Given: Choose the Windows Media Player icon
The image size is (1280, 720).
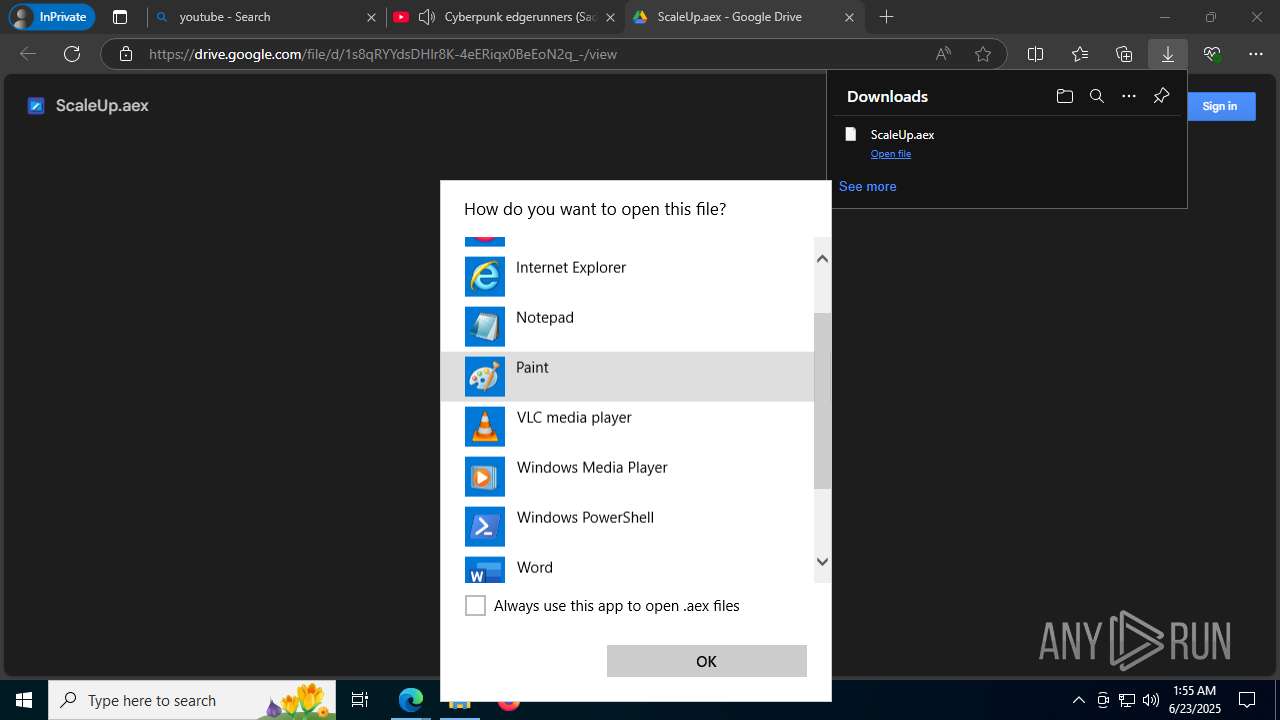Looking at the screenshot, I should pyautogui.click(x=485, y=477).
